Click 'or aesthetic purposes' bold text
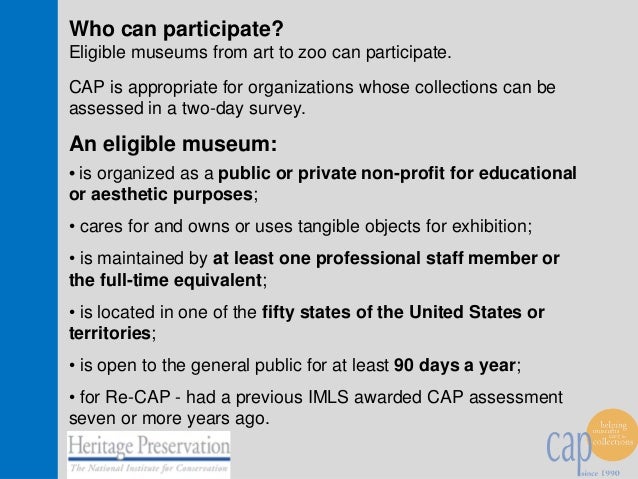Screen dimensions: 638x479 [161, 194]
